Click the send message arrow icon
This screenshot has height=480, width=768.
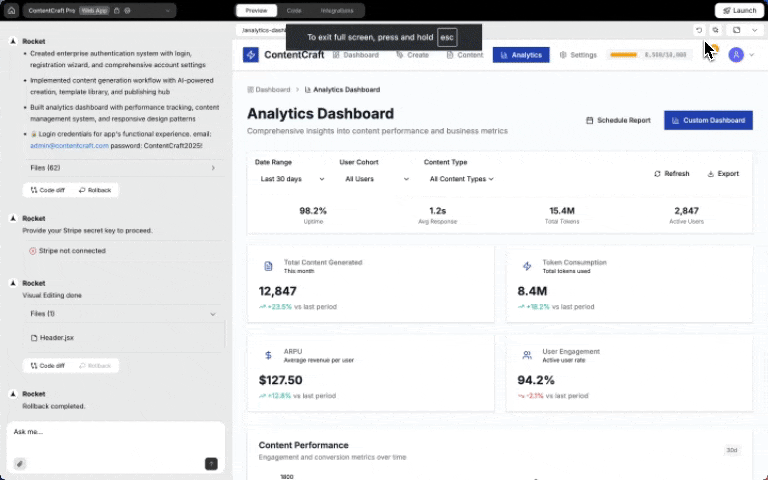pyautogui.click(x=211, y=464)
